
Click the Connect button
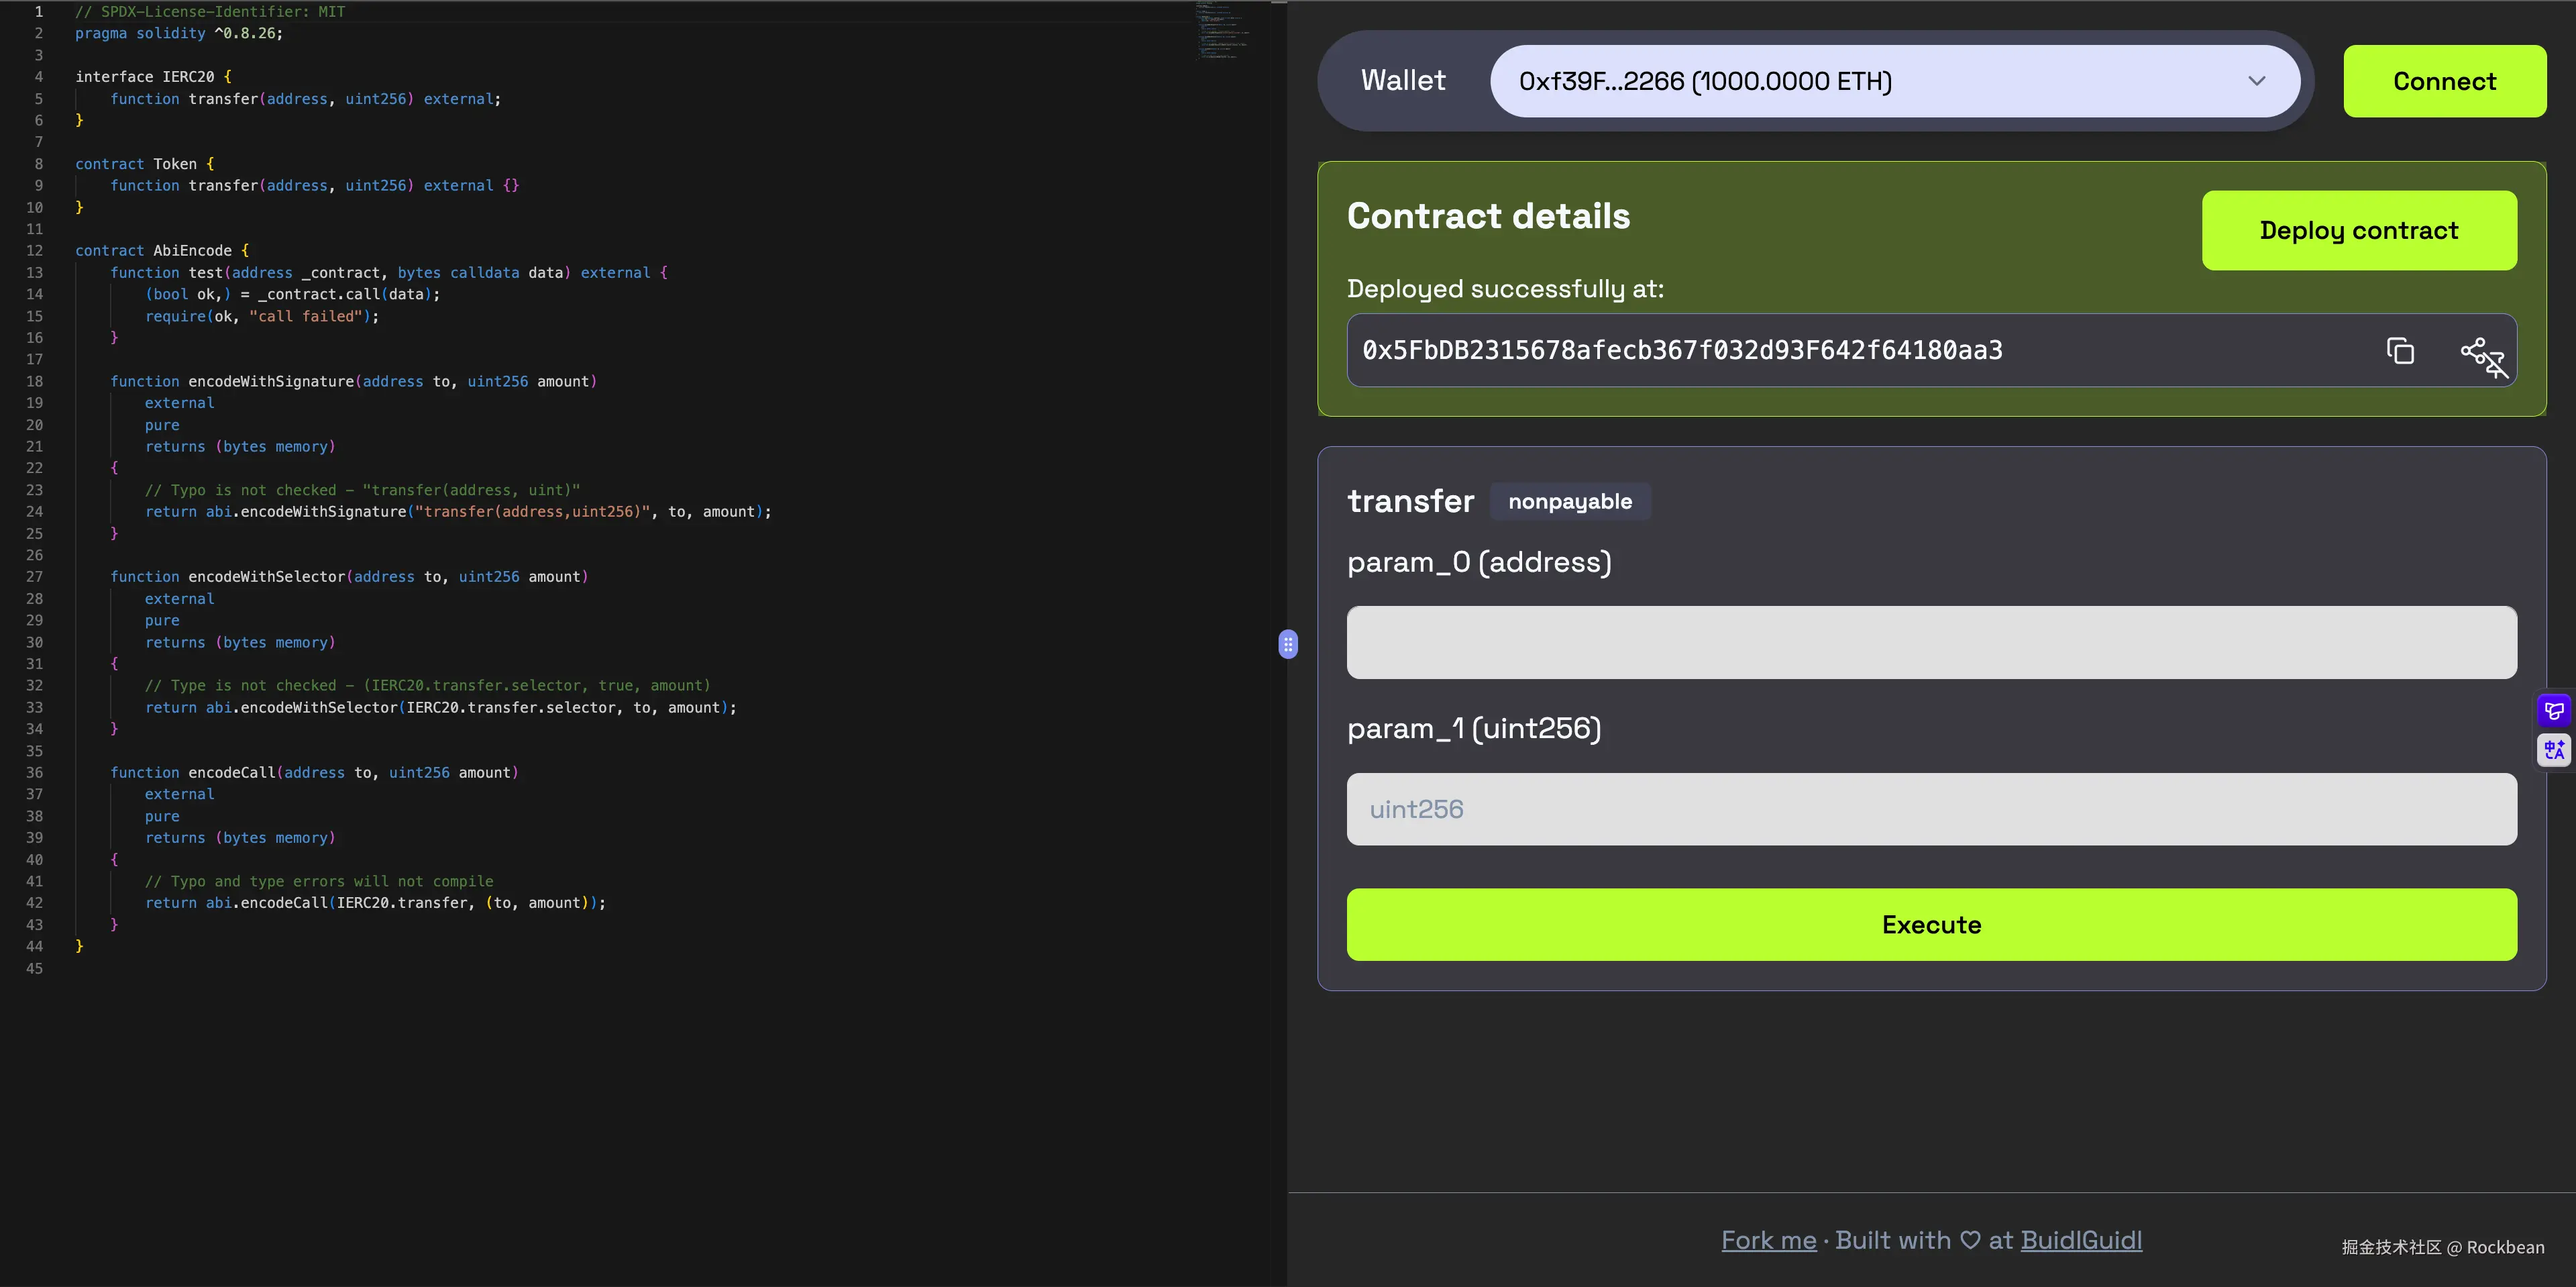tap(2444, 81)
